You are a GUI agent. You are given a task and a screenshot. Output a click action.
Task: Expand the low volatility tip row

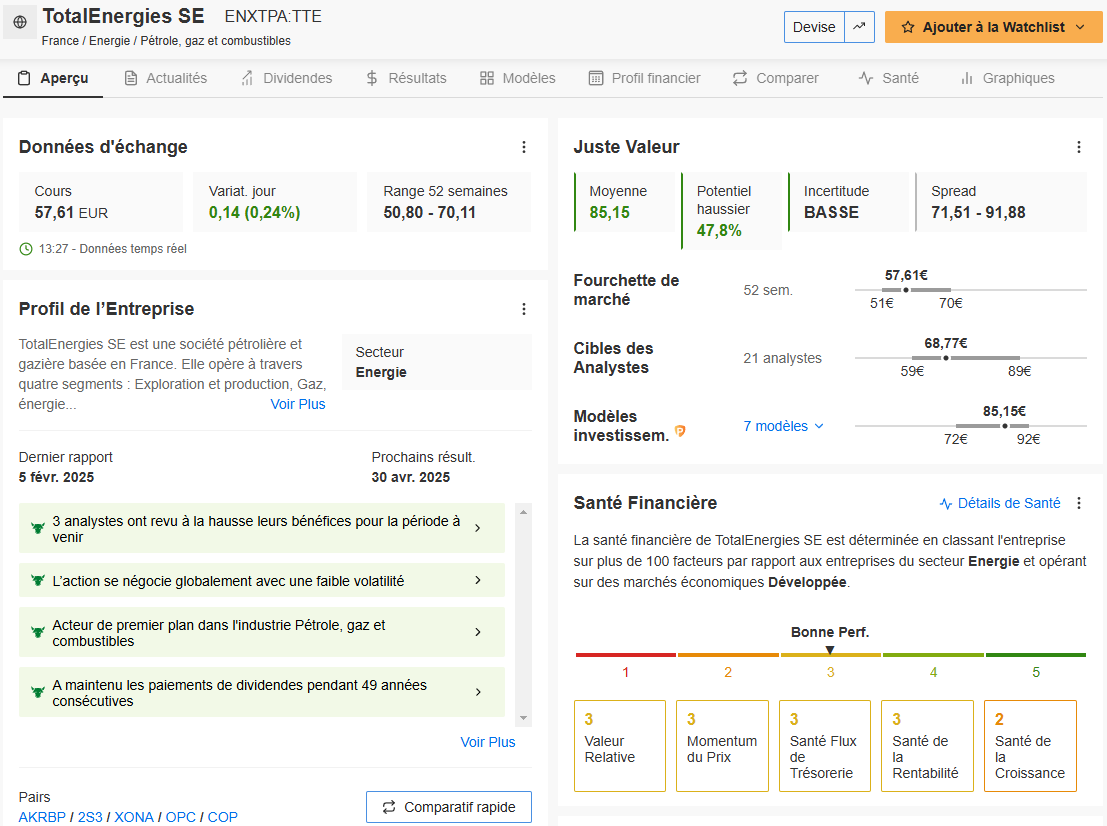tap(261, 580)
